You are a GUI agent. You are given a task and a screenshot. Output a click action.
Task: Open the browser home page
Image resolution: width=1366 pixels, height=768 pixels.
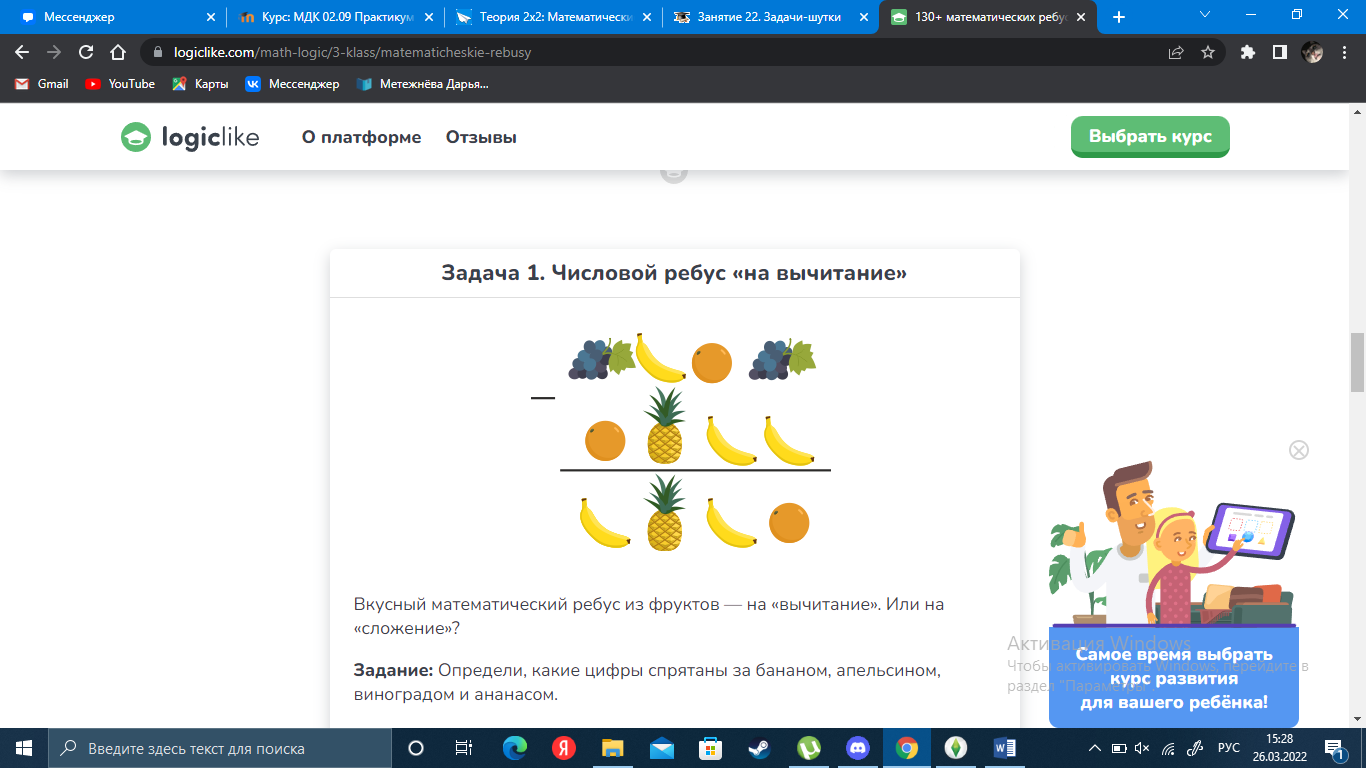(118, 52)
